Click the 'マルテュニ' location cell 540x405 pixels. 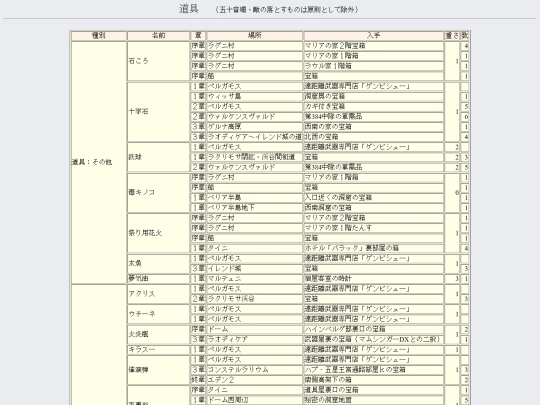(x=255, y=279)
